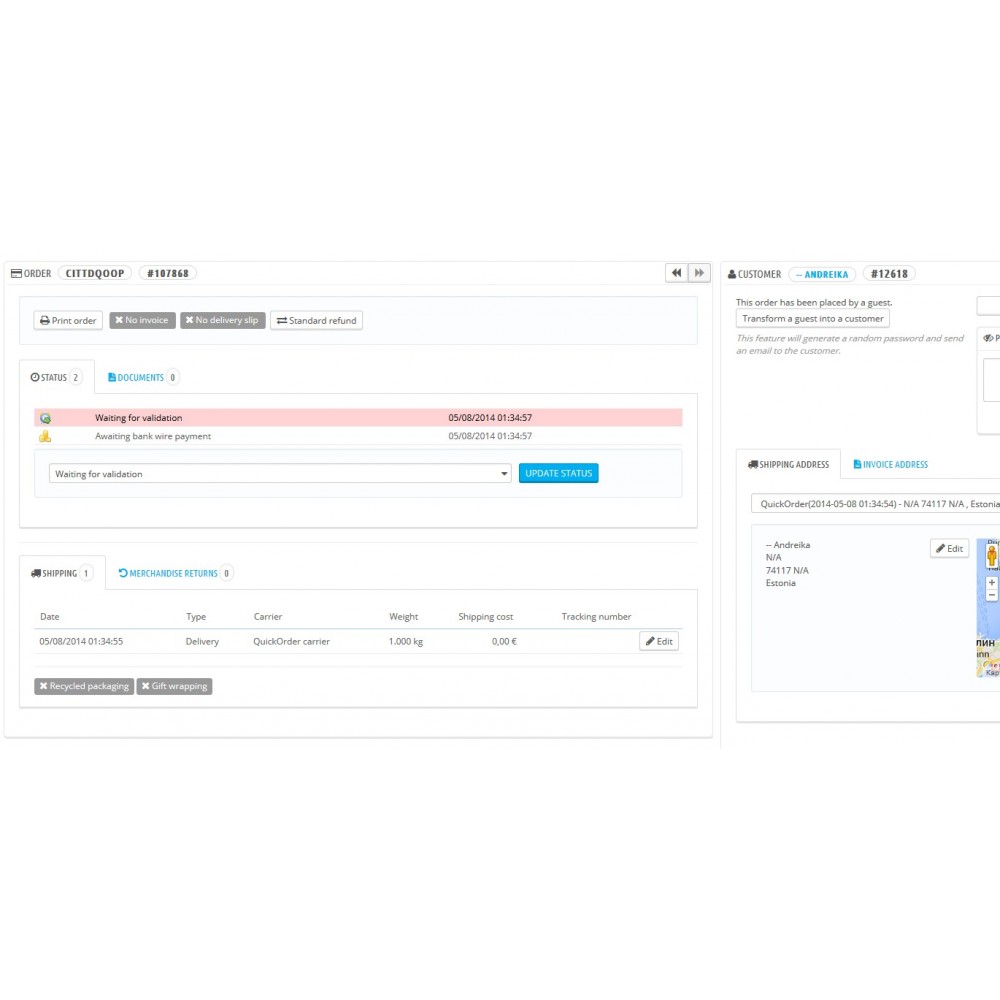
Task: Click the Tracking number column header
Action: click(596, 617)
